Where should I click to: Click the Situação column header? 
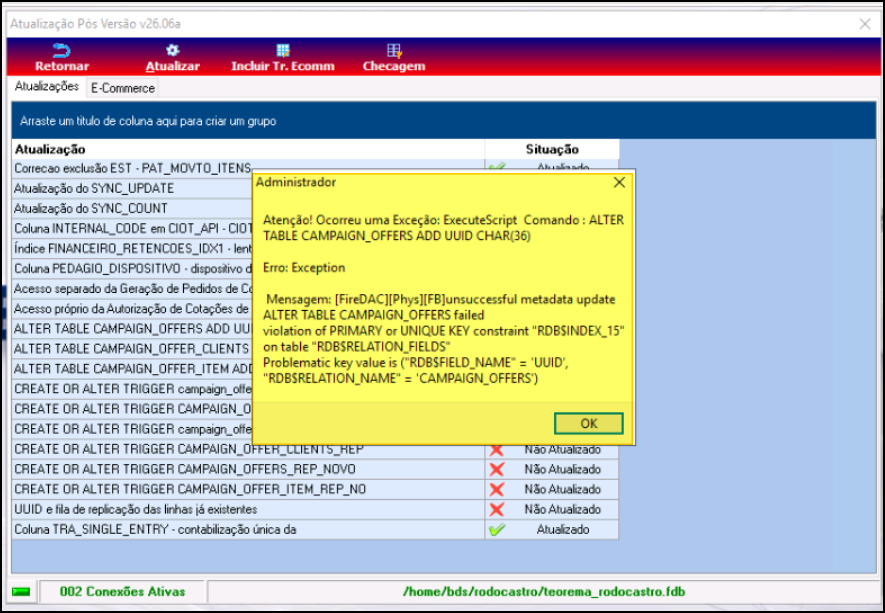tap(552, 149)
